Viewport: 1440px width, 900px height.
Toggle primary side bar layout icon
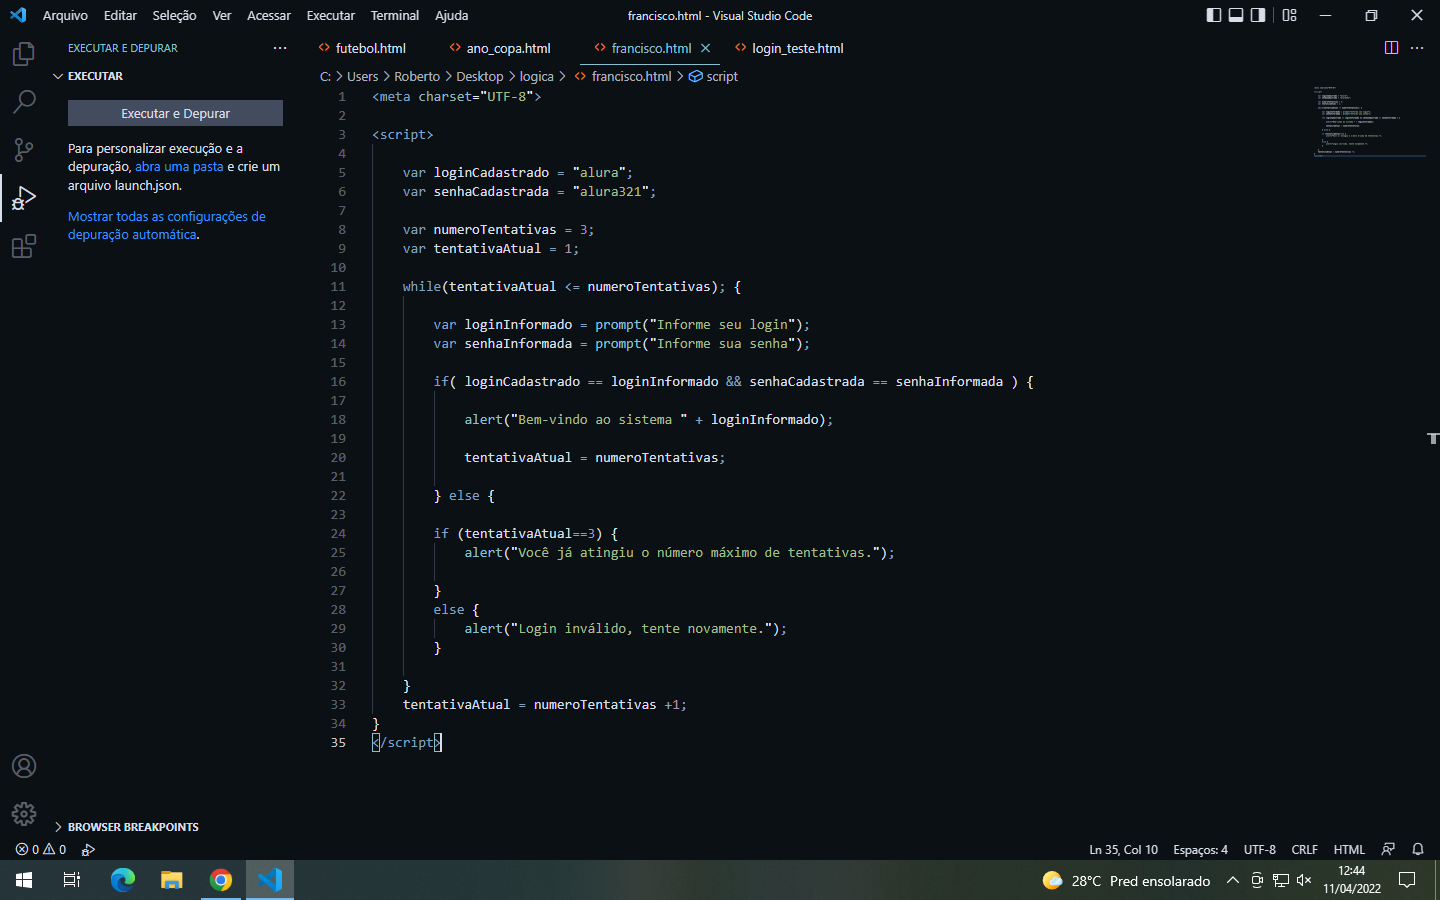tap(1214, 15)
